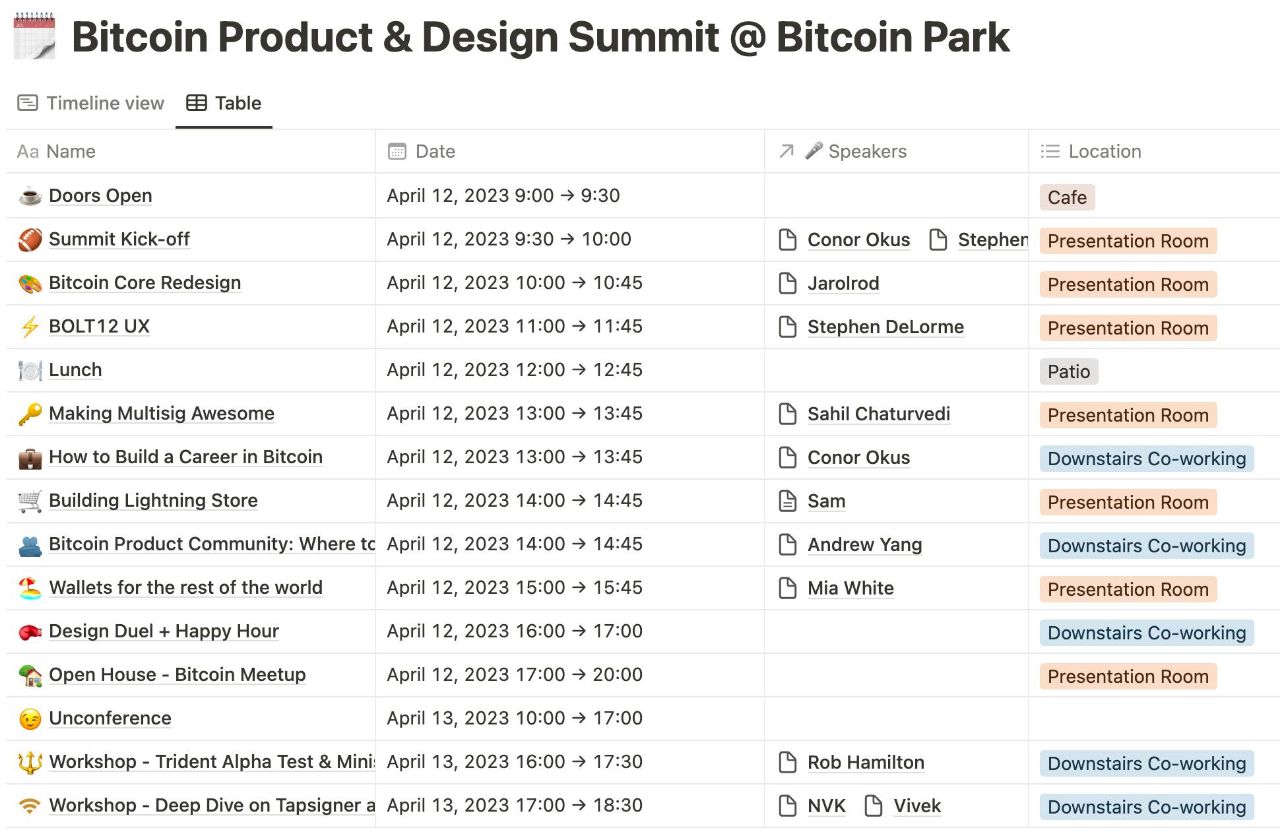The height and width of the screenshot is (839, 1280).
Task: Click the winking face icon for Unconference
Action: coord(30,719)
